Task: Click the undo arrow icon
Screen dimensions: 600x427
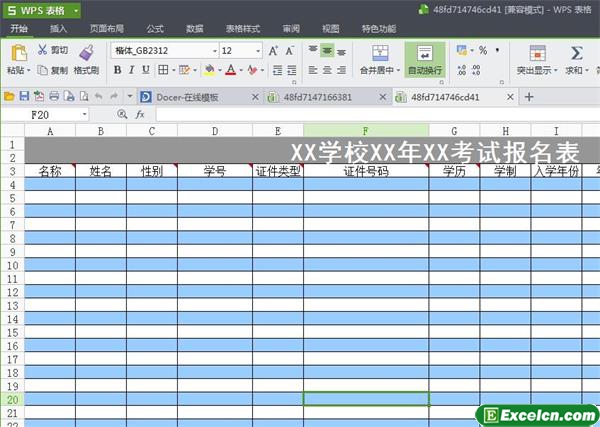Action: 99,96
